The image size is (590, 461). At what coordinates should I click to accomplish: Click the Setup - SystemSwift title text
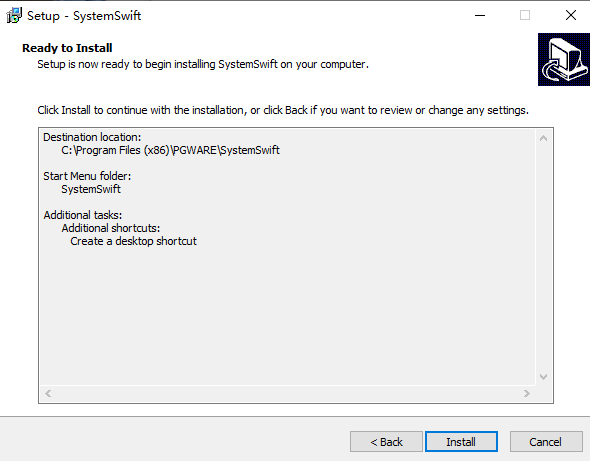(84, 16)
